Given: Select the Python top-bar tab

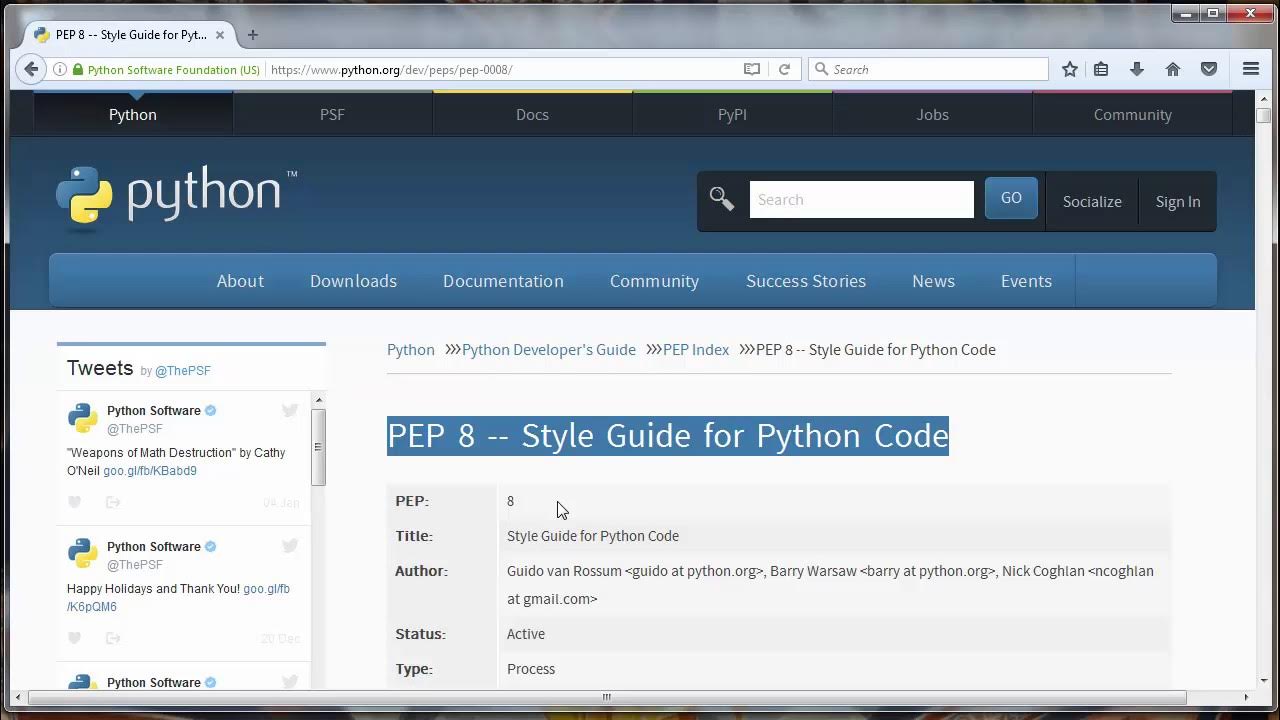Looking at the screenshot, I should tap(133, 114).
